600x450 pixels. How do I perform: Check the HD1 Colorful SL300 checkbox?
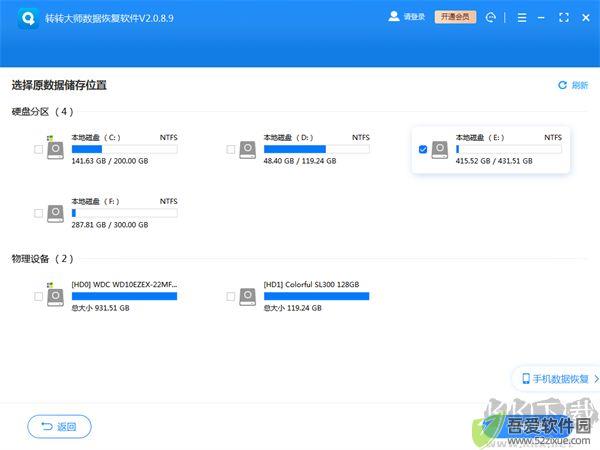230,296
